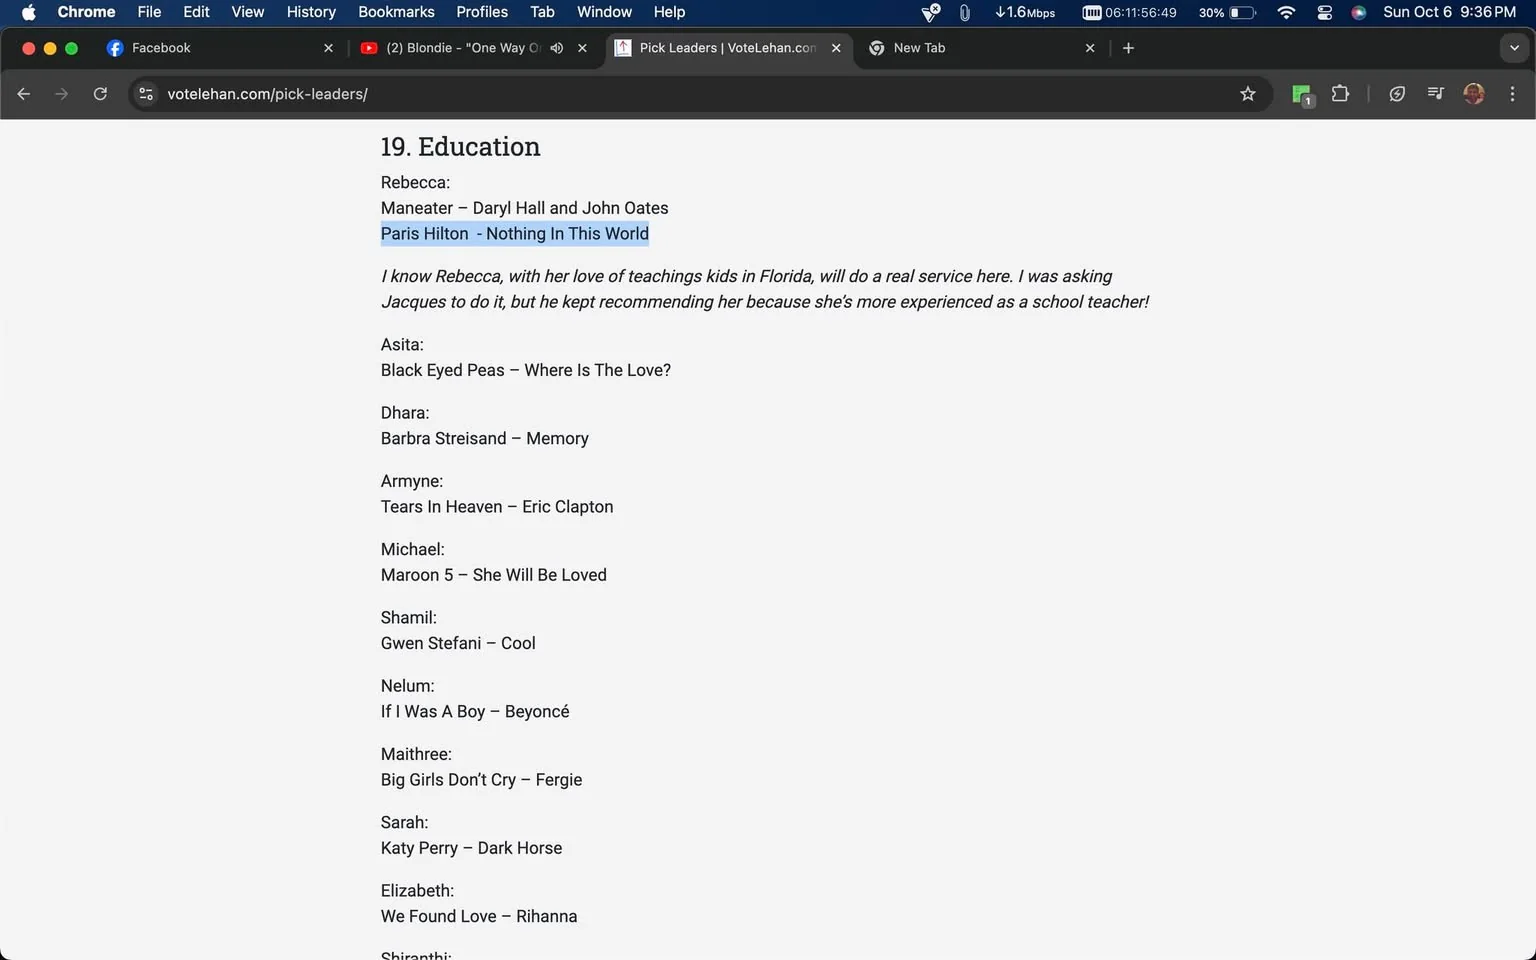This screenshot has height=960, width=1536.
Task: Open the History menu
Action: pyautogui.click(x=311, y=12)
